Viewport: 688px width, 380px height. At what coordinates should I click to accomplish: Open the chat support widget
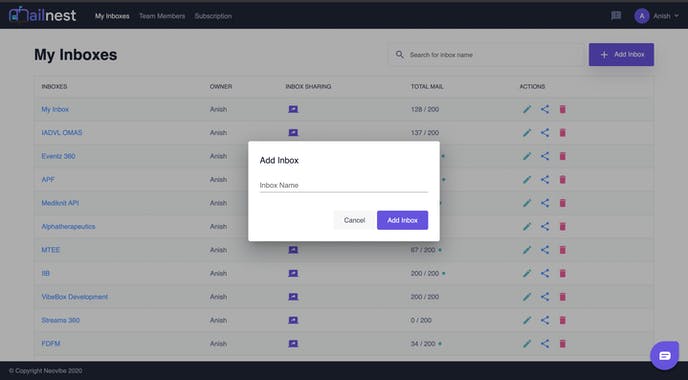point(664,355)
